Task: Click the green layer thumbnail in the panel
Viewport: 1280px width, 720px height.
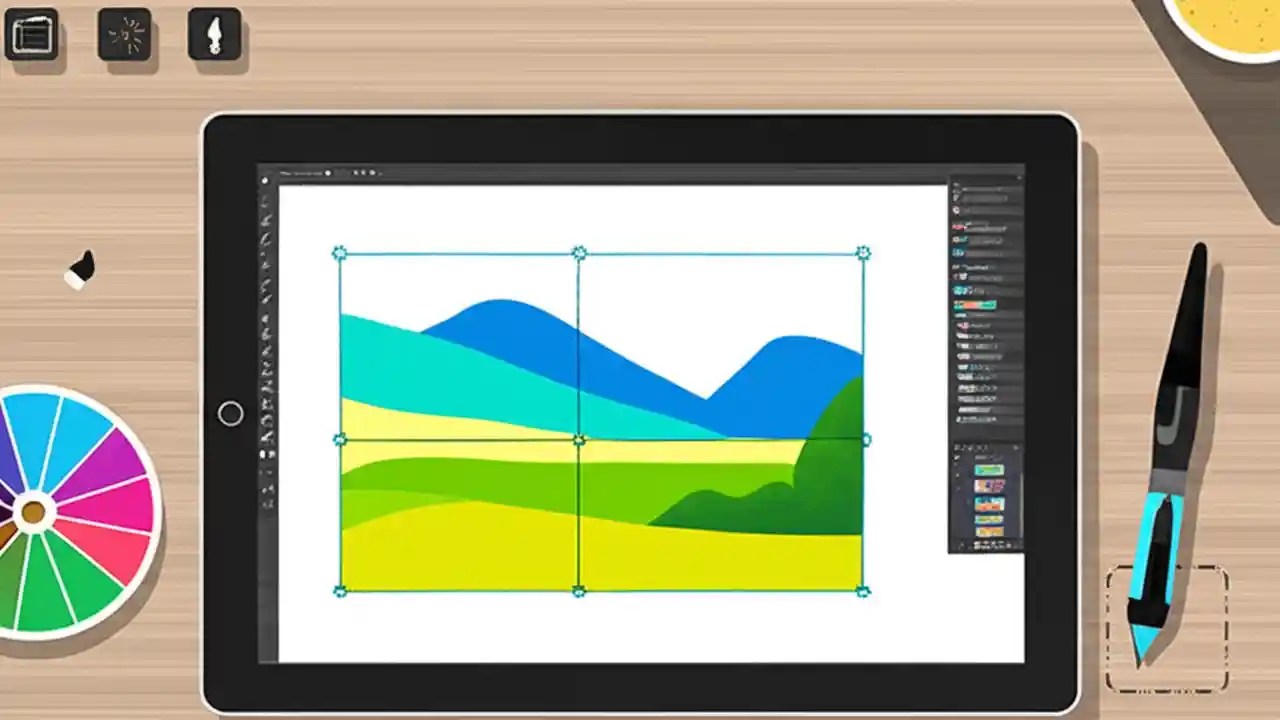Action: (988, 468)
